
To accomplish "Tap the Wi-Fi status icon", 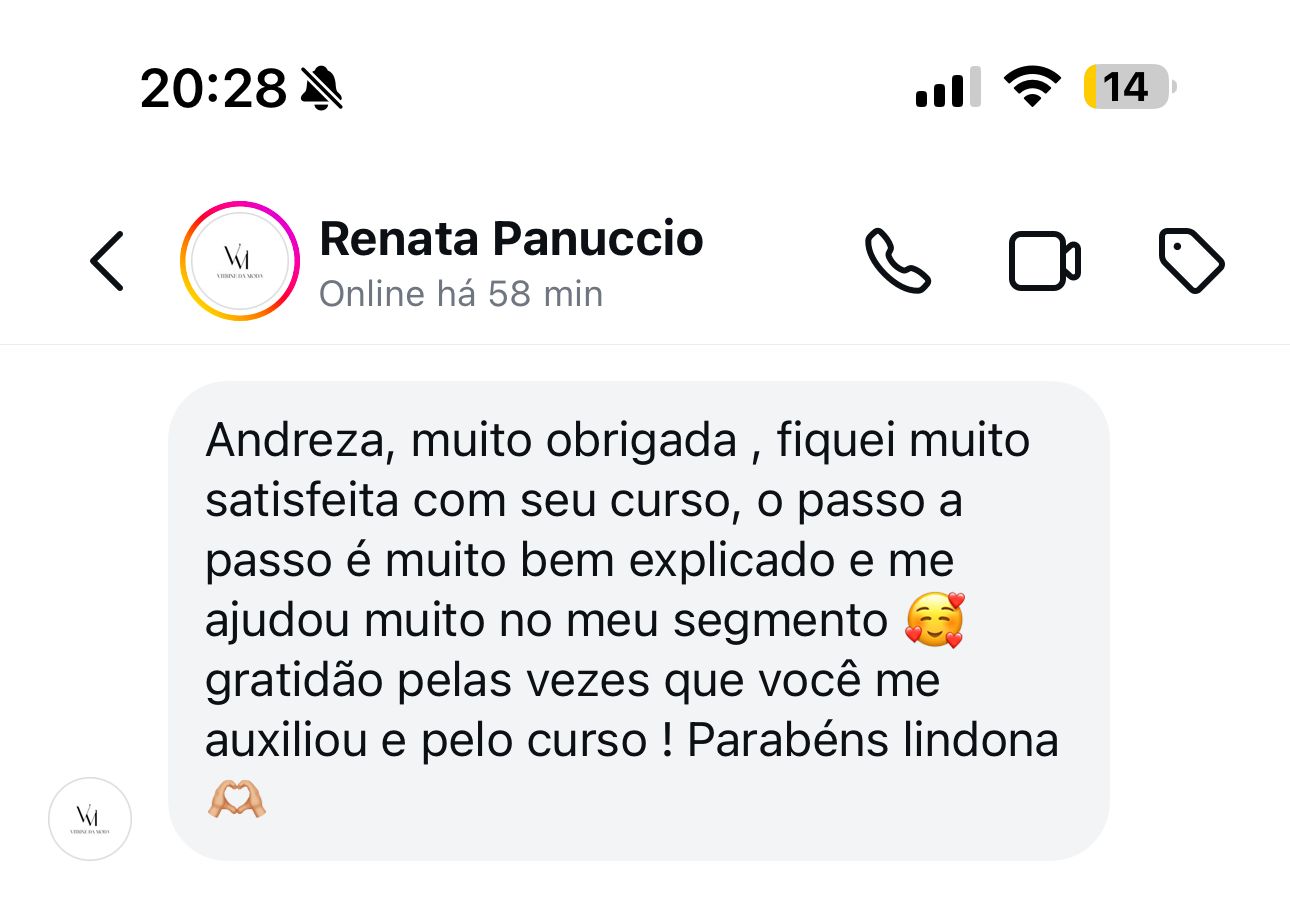I will (1032, 87).
